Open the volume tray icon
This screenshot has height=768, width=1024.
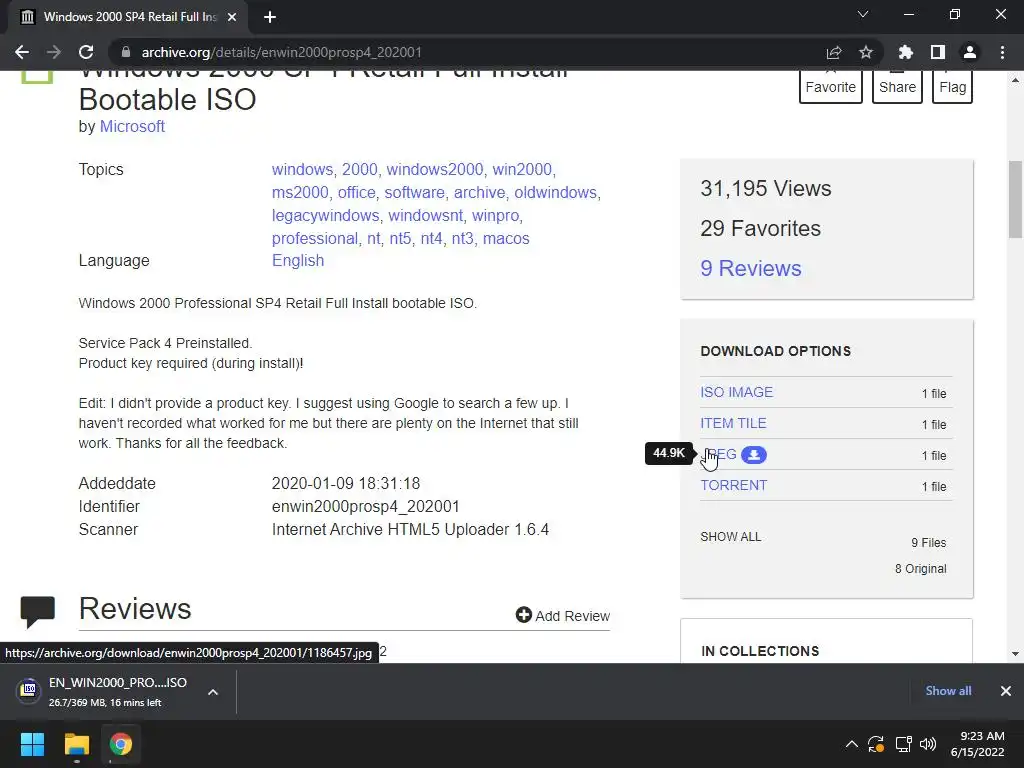pyautogui.click(x=927, y=744)
